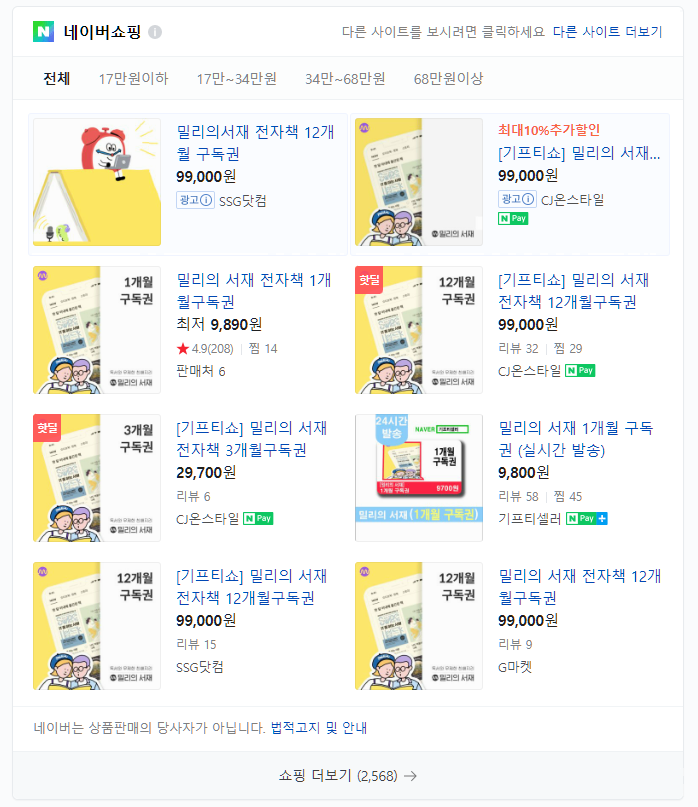Click the 광고 info badge for SSG닷컴
Screen dimensions: 698x807
point(195,200)
